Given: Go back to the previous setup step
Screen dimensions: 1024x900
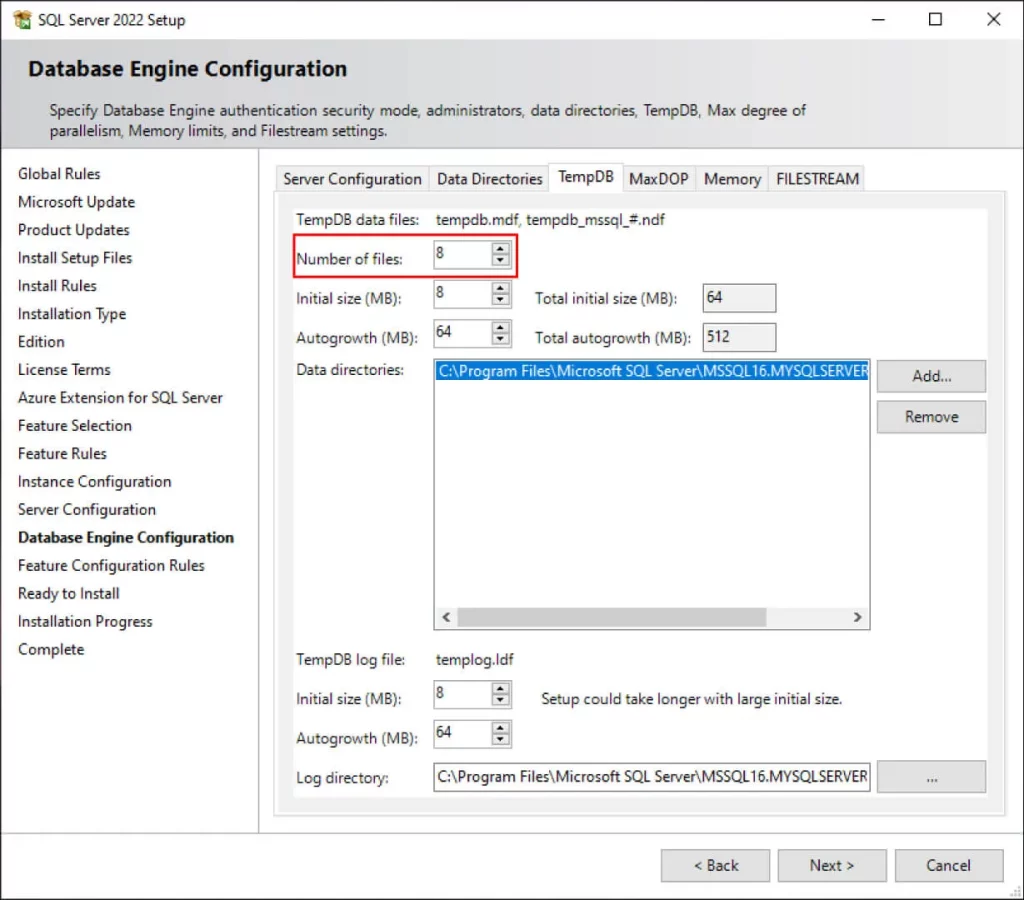Looking at the screenshot, I should pos(715,865).
